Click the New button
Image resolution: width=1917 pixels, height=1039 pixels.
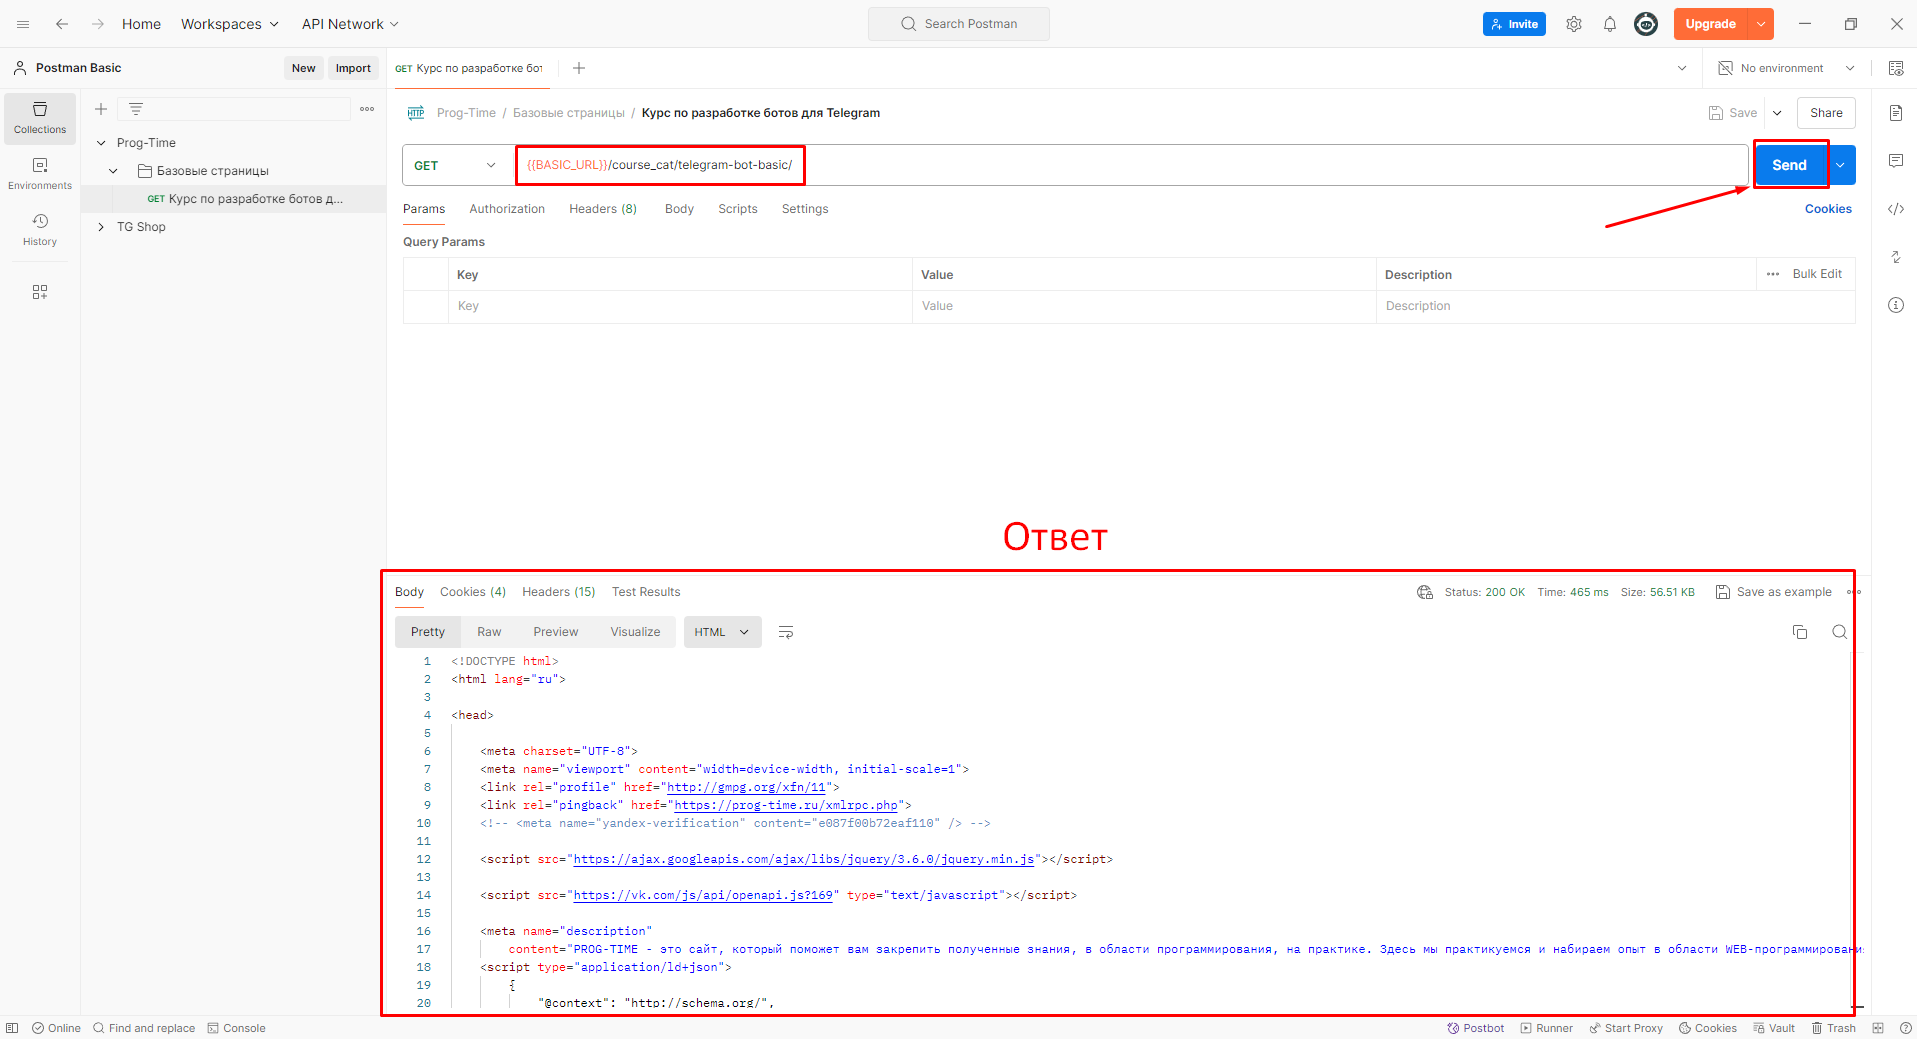304,68
